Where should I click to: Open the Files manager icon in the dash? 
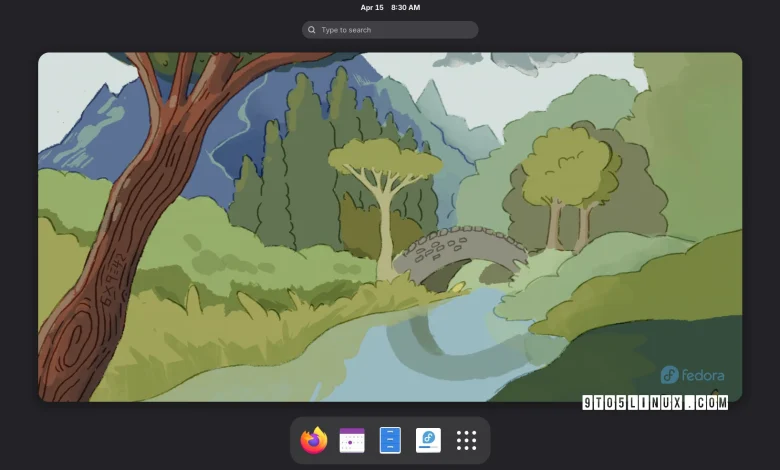[390, 440]
